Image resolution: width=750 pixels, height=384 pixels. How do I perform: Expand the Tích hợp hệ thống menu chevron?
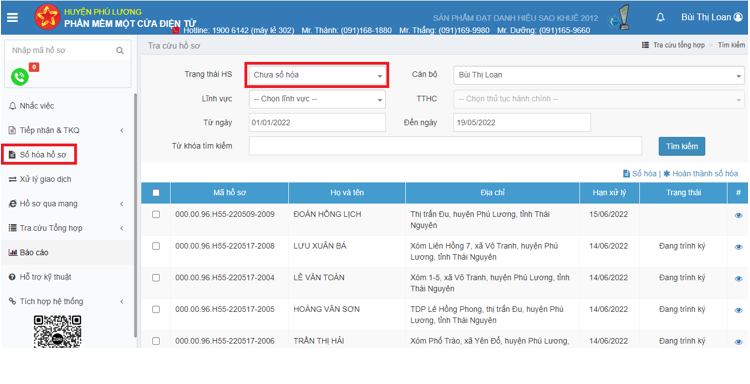(x=121, y=301)
